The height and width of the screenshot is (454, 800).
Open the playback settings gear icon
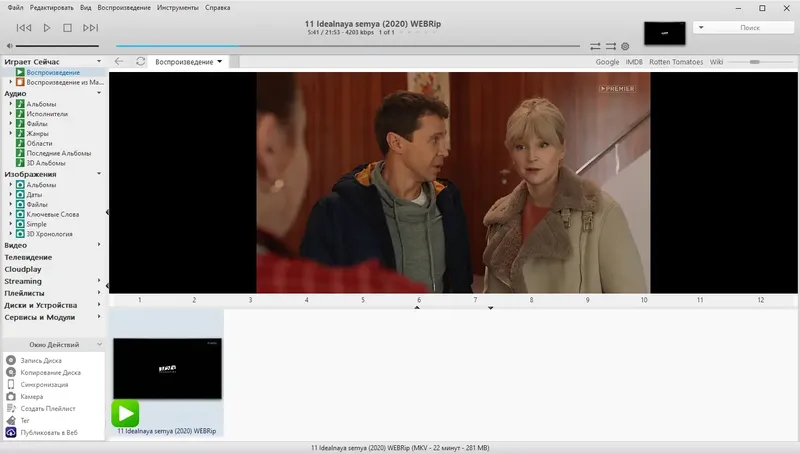[625, 46]
